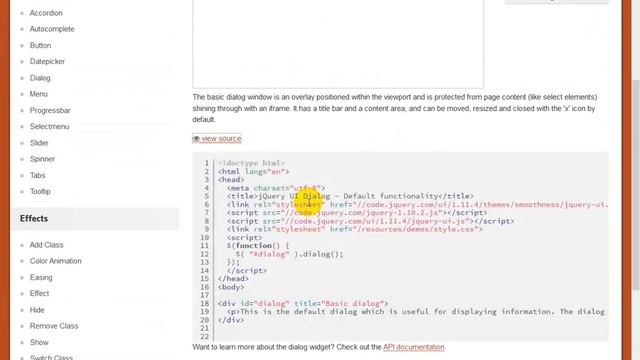The image size is (640, 360).
Task: Go to the Show effect page
Action: 39,342
